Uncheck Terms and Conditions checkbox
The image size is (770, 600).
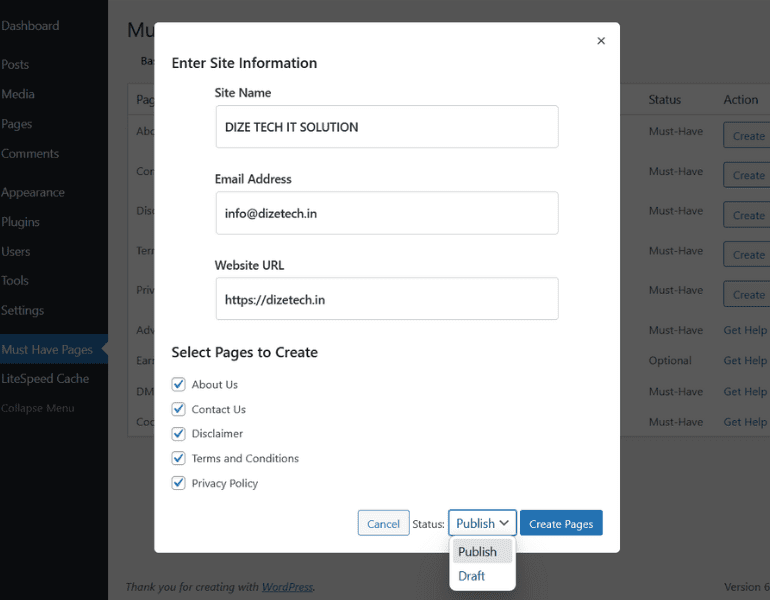[179, 458]
